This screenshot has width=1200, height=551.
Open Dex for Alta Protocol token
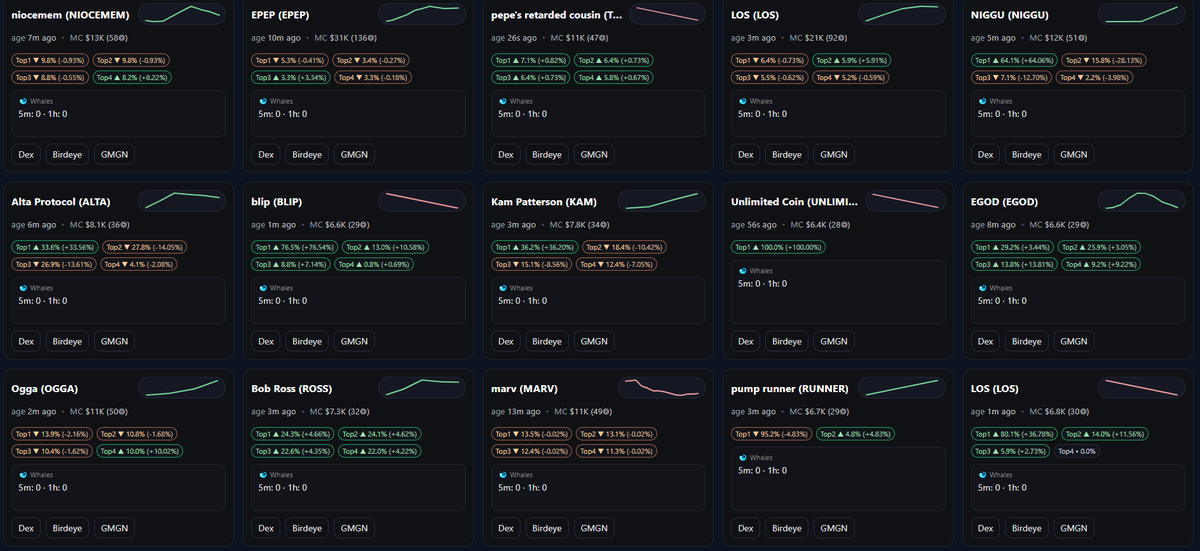26,342
